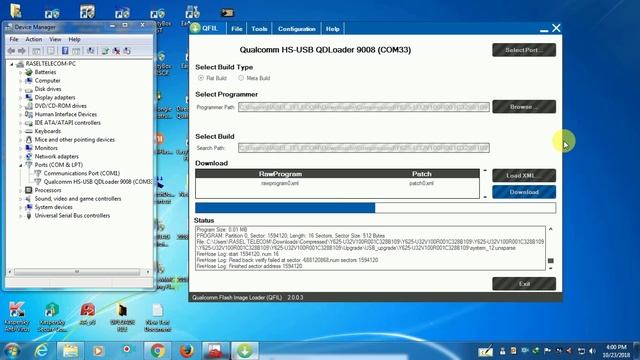The width and height of the screenshot is (640, 360).
Task: Click the Back arrow in Device Manager toolbar
Action: pyautogui.click(x=11, y=51)
